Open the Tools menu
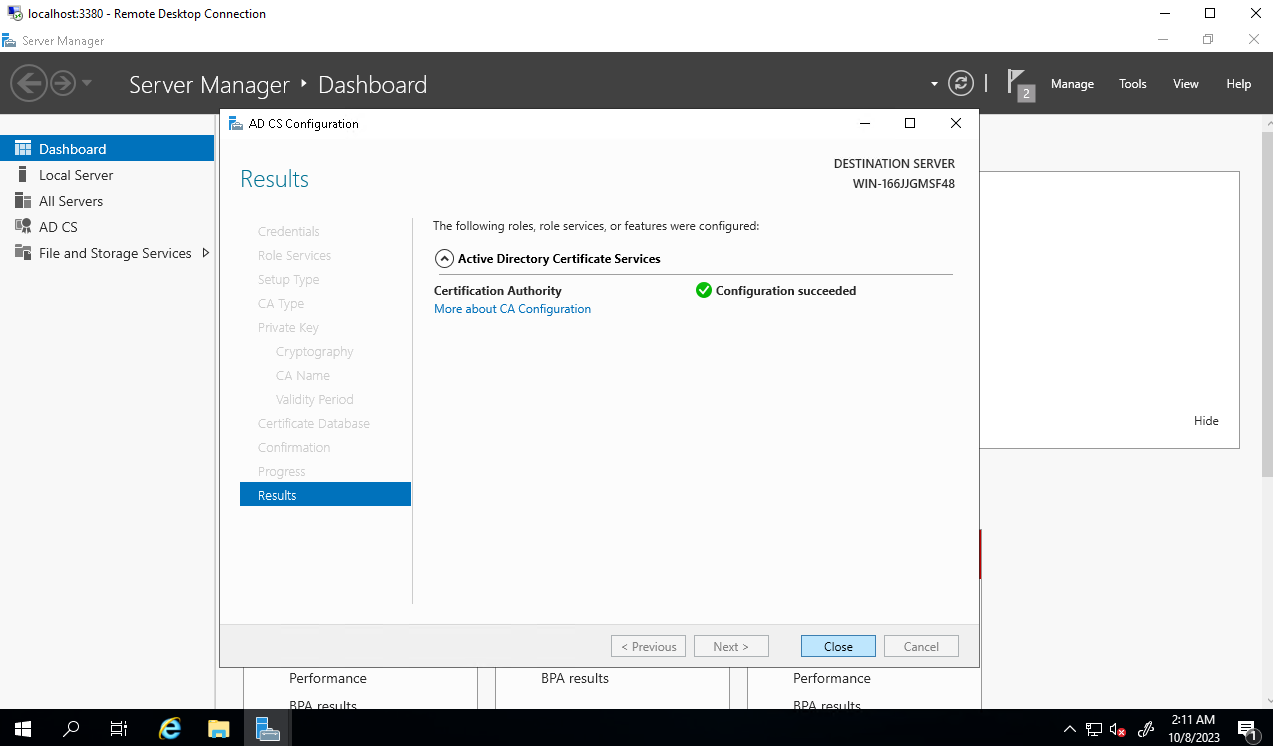 tap(1132, 84)
